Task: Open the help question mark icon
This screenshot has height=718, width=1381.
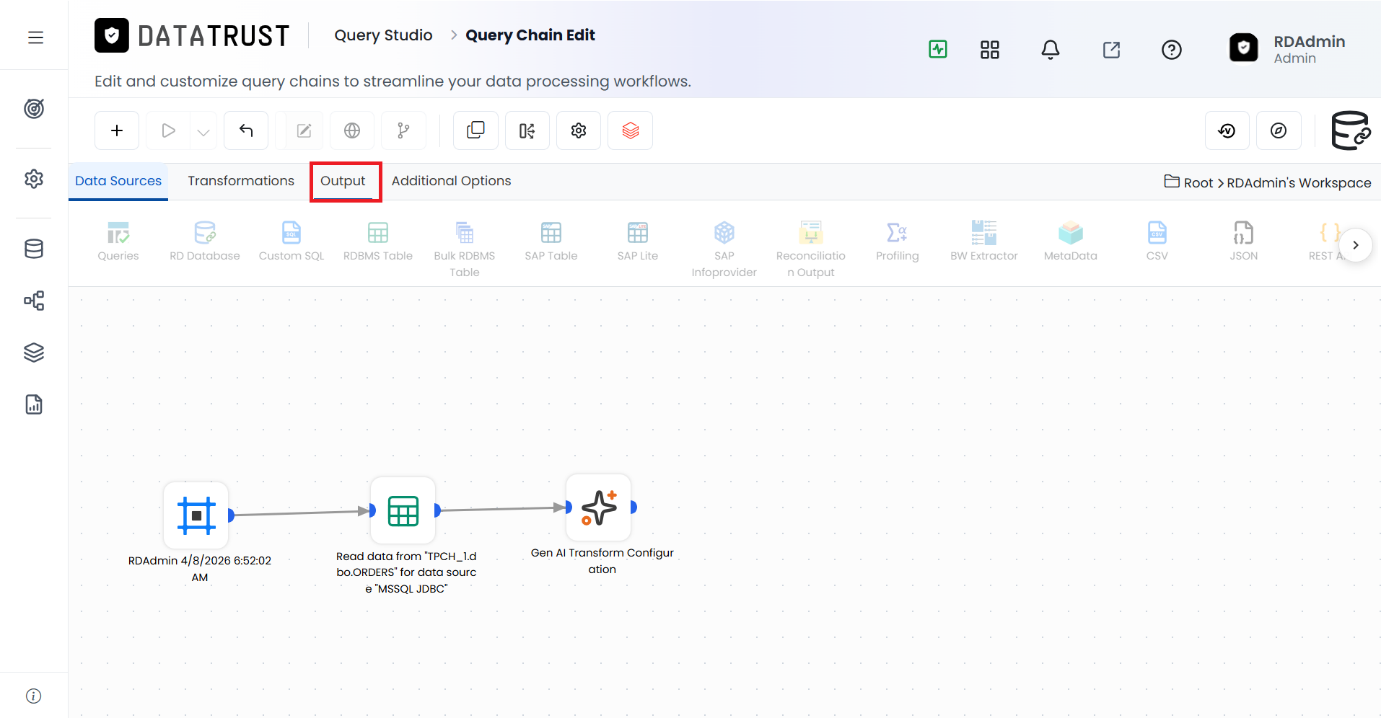Action: tap(1172, 49)
